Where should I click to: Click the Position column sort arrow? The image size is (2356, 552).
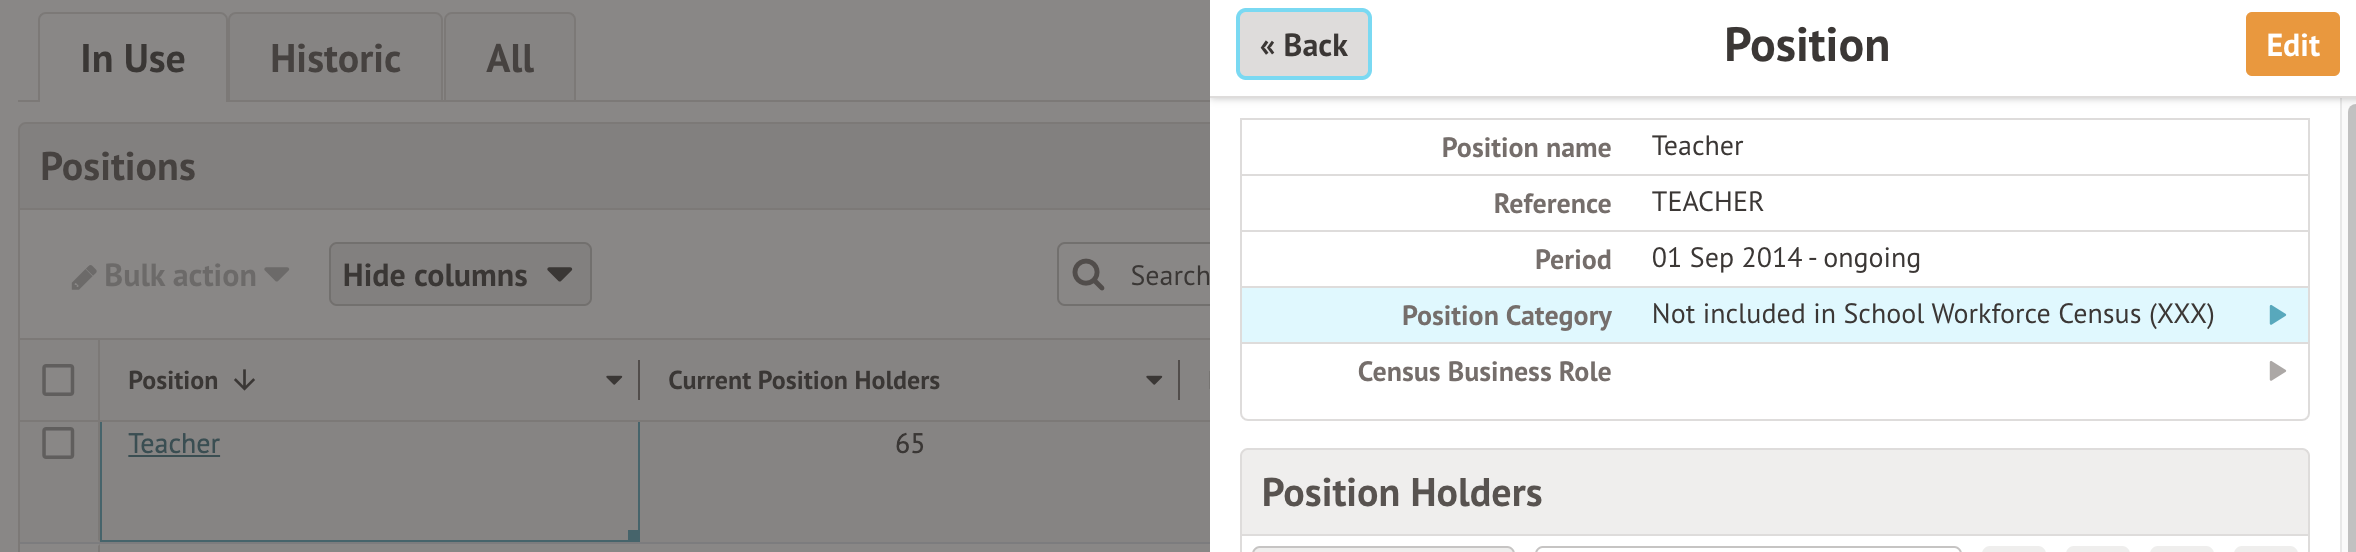point(245,381)
